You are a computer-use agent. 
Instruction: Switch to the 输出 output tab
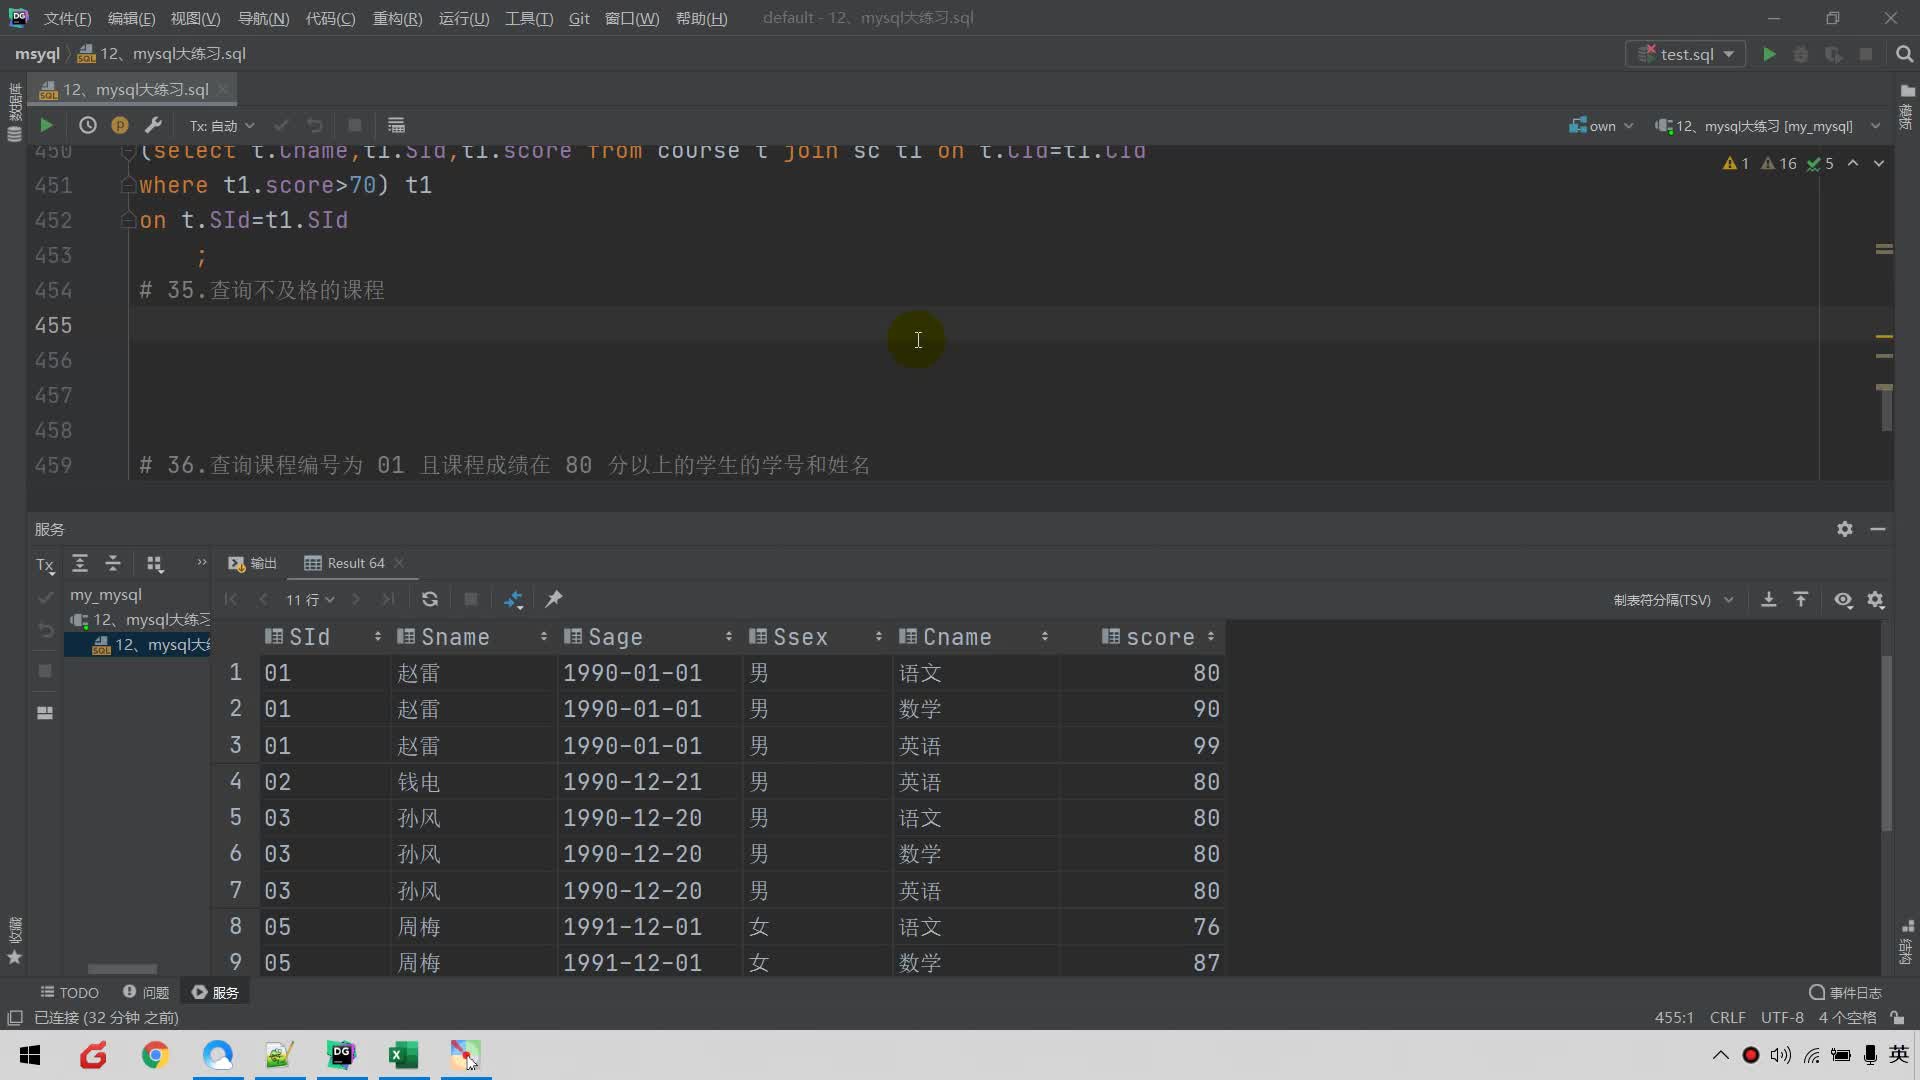pos(252,563)
